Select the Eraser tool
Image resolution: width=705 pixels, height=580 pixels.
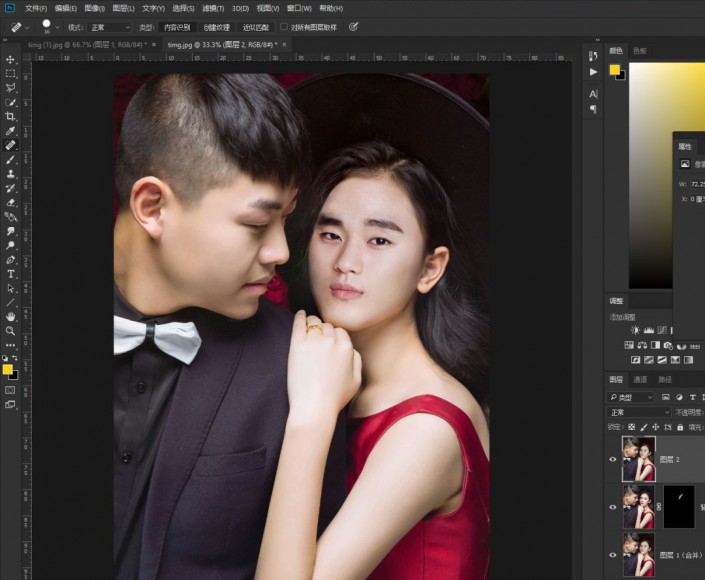click(x=11, y=202)
